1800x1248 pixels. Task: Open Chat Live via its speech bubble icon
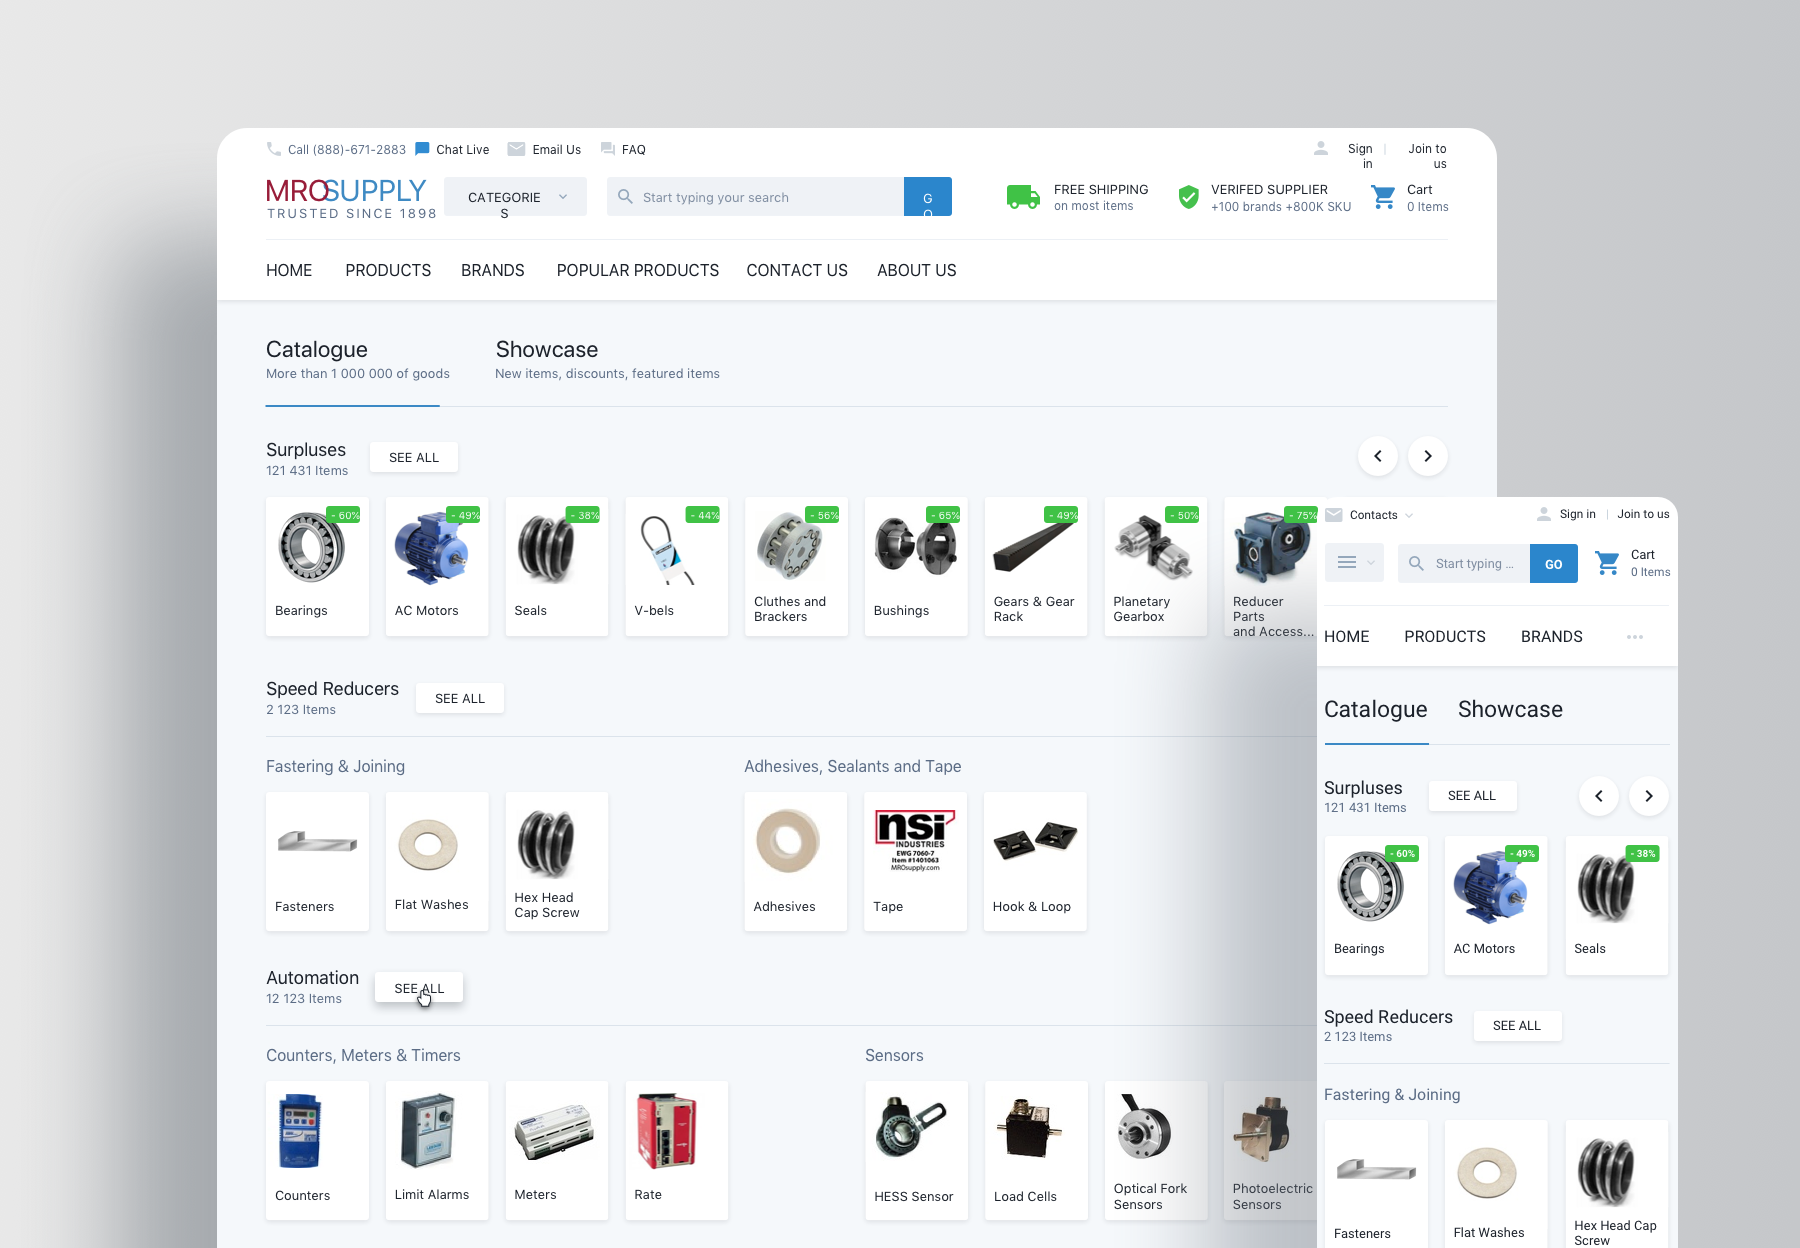pos(422,149)
